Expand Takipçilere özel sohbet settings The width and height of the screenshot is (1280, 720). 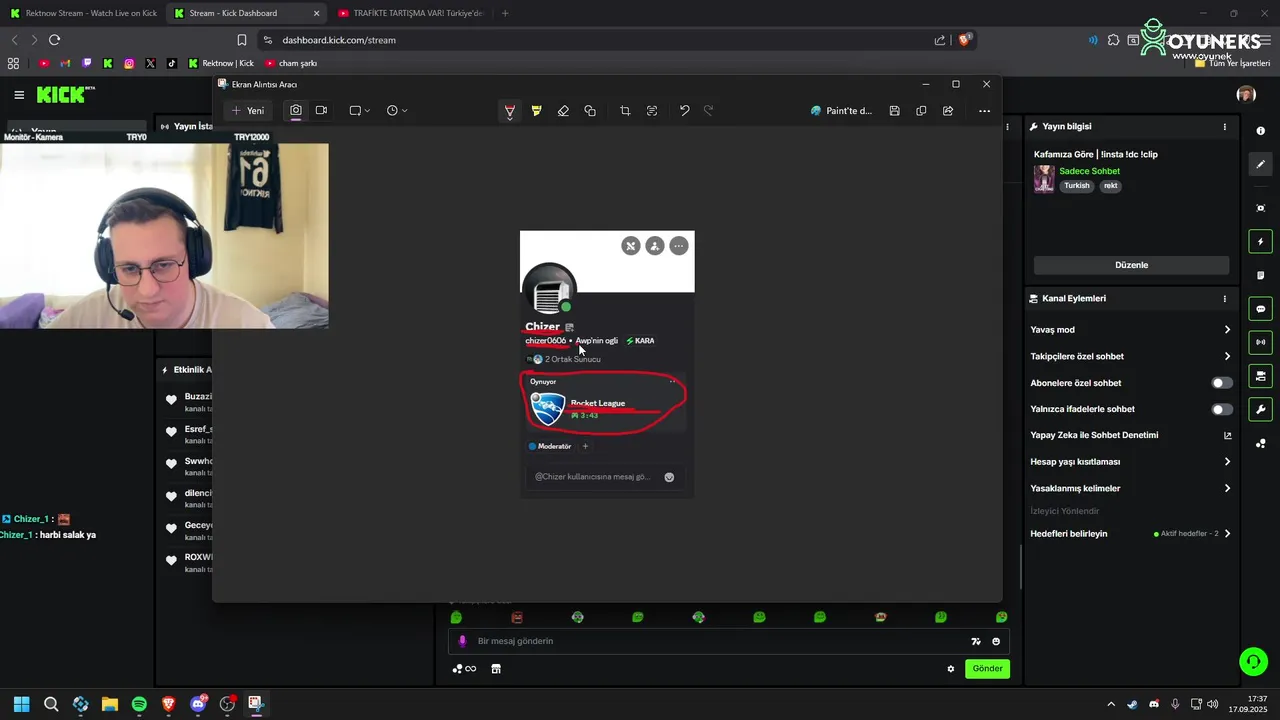pos(1130,356)
